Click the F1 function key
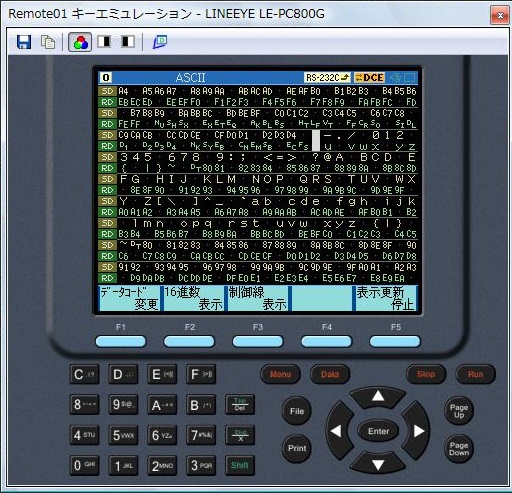The height and width of the screenshot is (493, 512). pyautogui.click(x=121, y=341)
